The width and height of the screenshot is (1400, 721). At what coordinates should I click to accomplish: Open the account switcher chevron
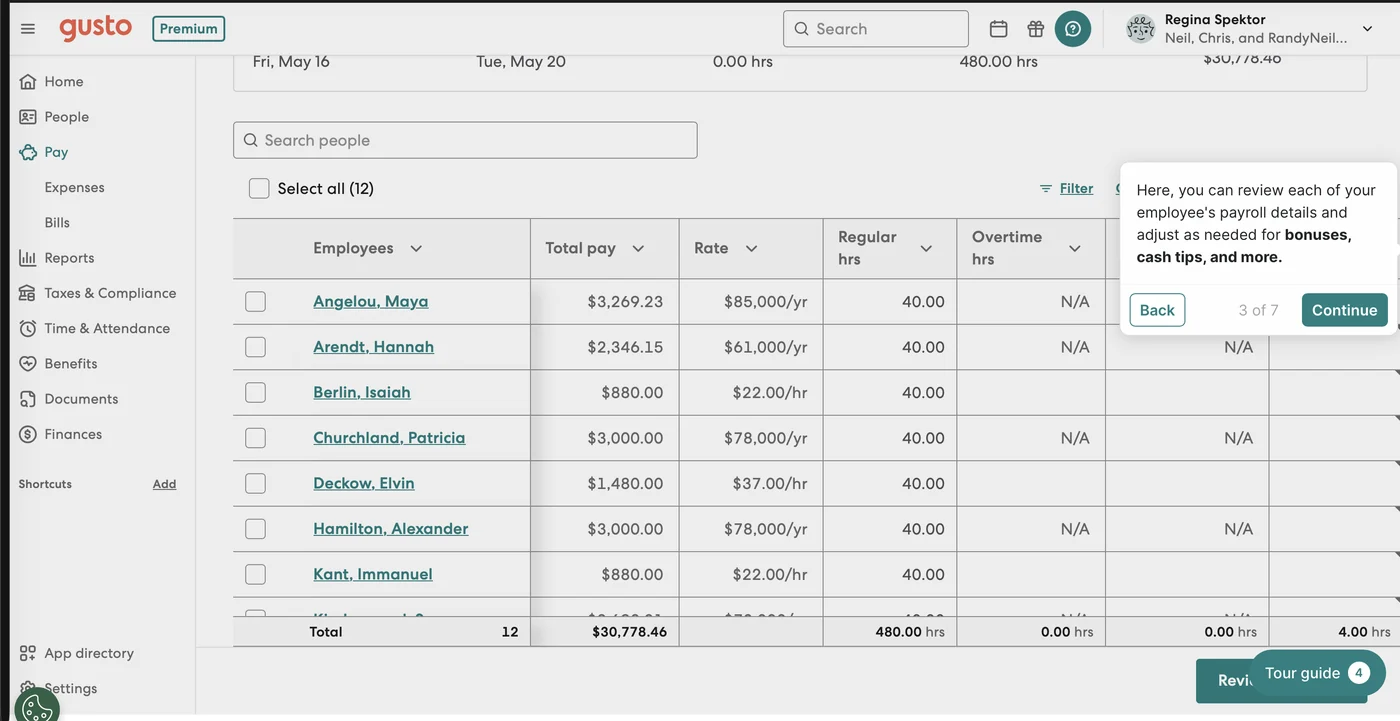click(1368, 29)
